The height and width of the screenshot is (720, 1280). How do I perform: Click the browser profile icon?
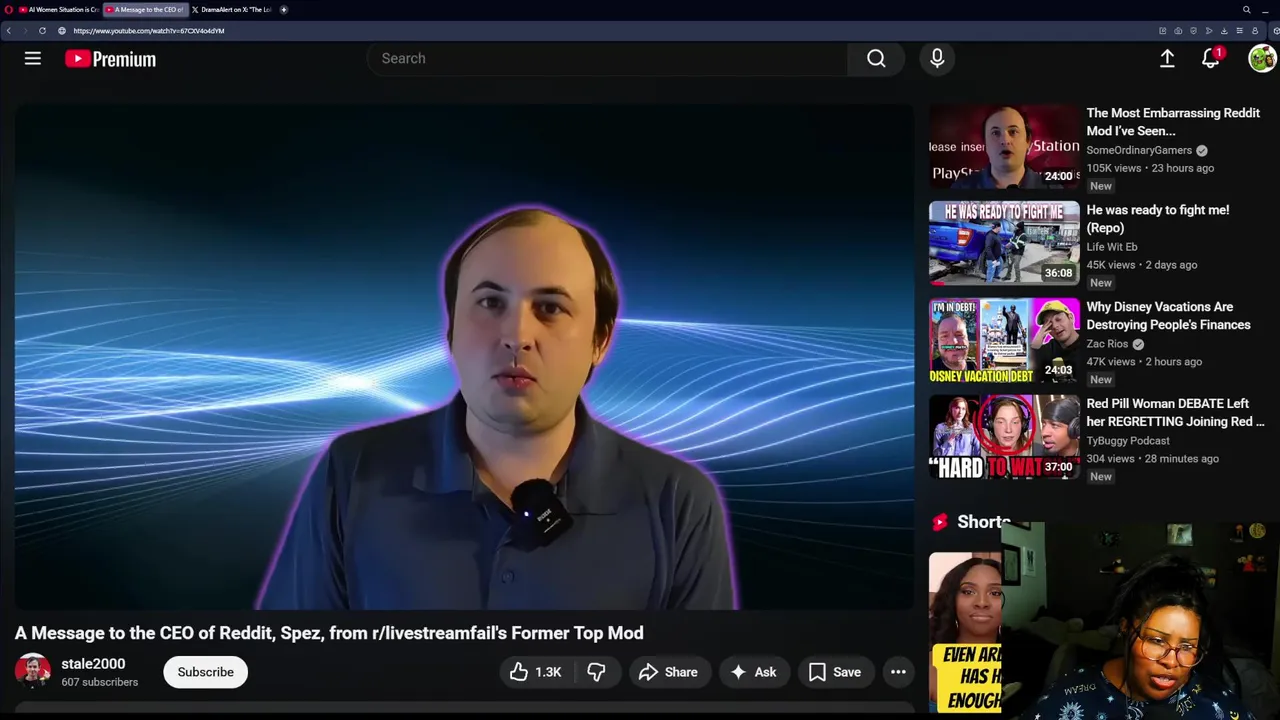click(1255, 31)
